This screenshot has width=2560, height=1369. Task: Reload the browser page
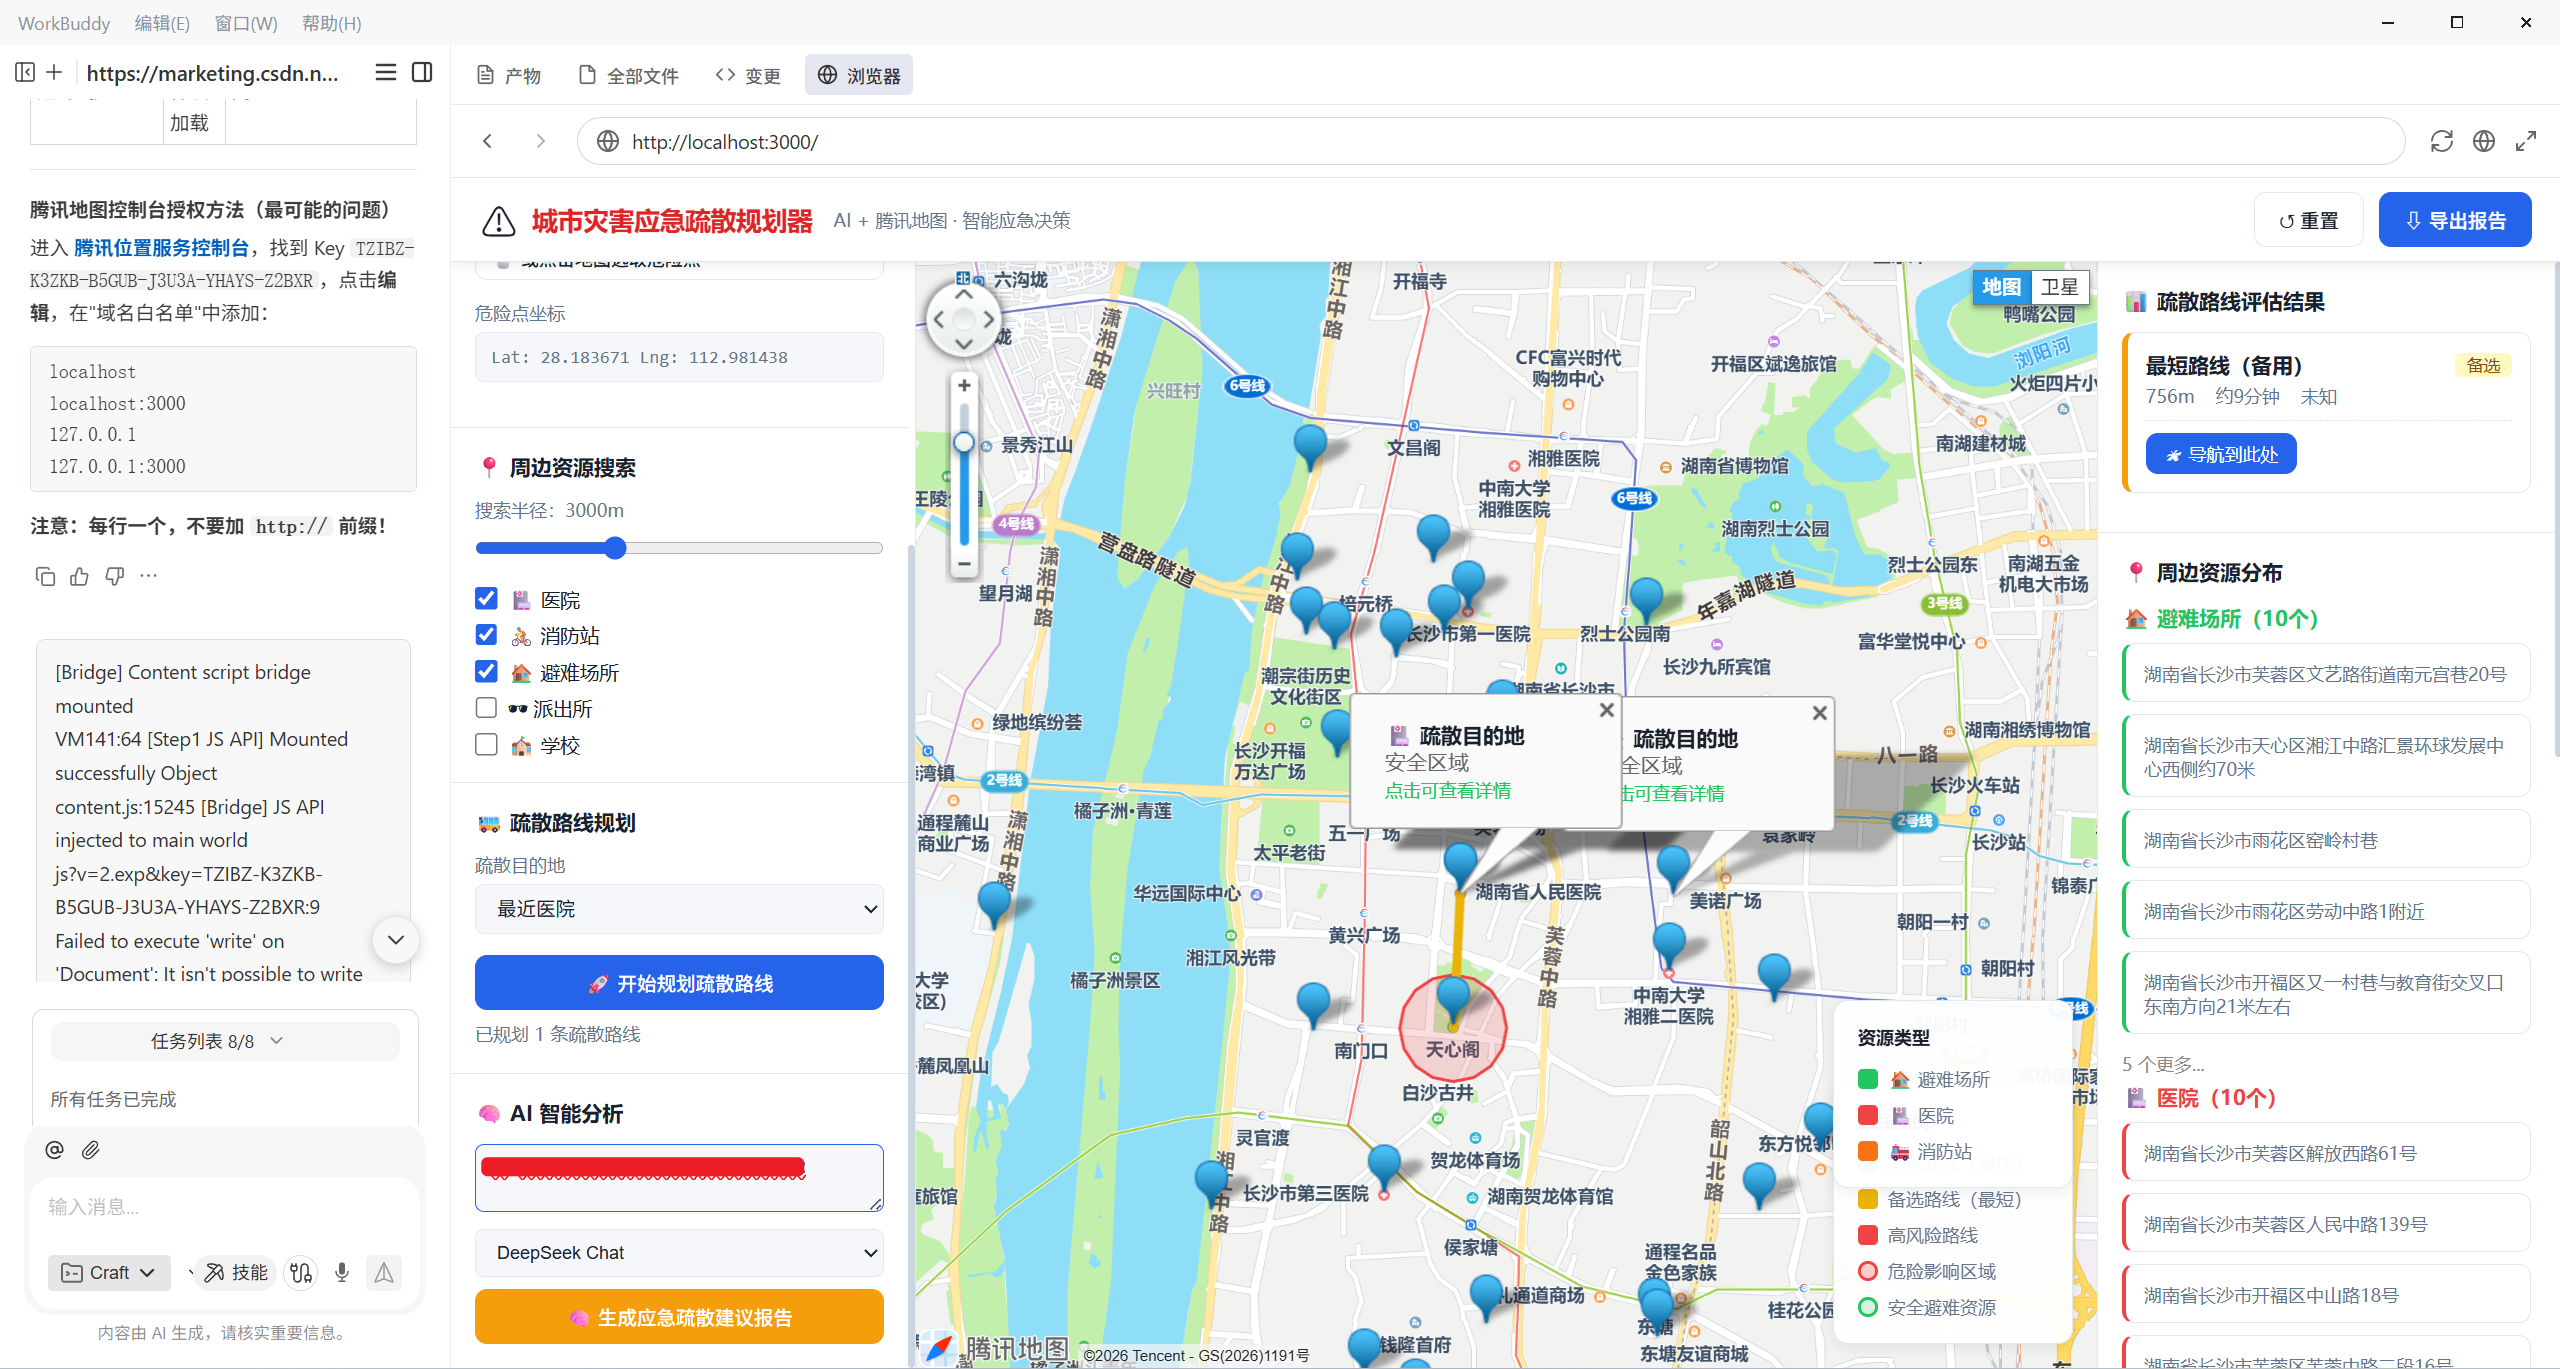[x=2442, y=141]
